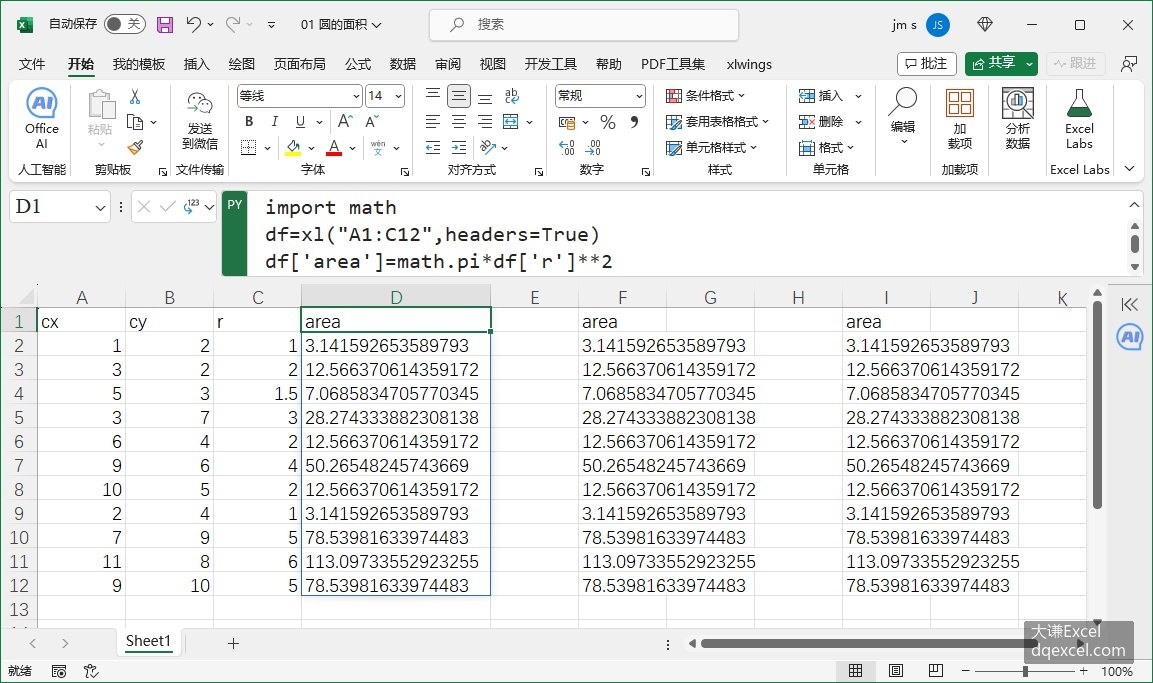This screenshot has width=1153, height=683.
Task: Click the 批注 comments button
Action: tap(927, 64)
